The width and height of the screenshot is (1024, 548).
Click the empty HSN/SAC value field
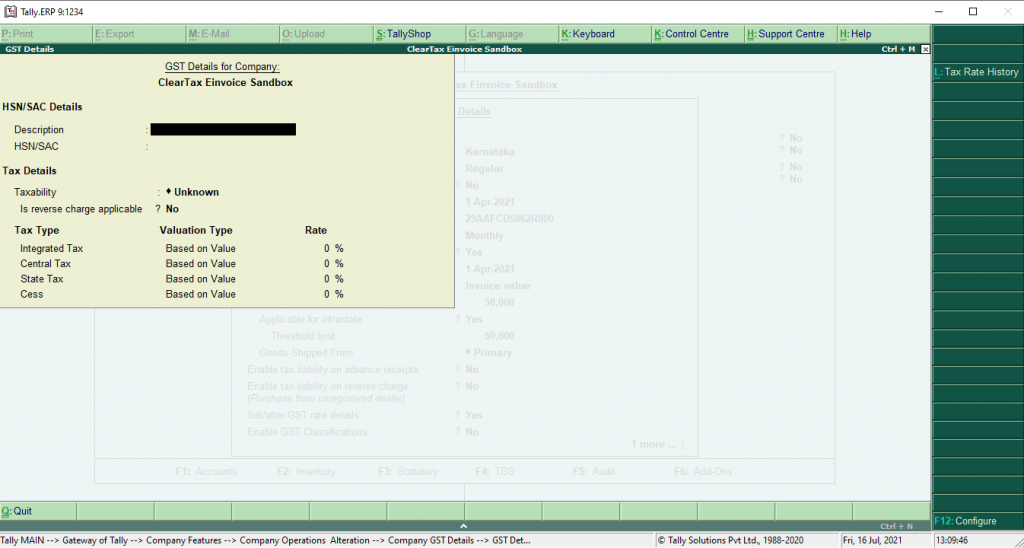point(223,146)
